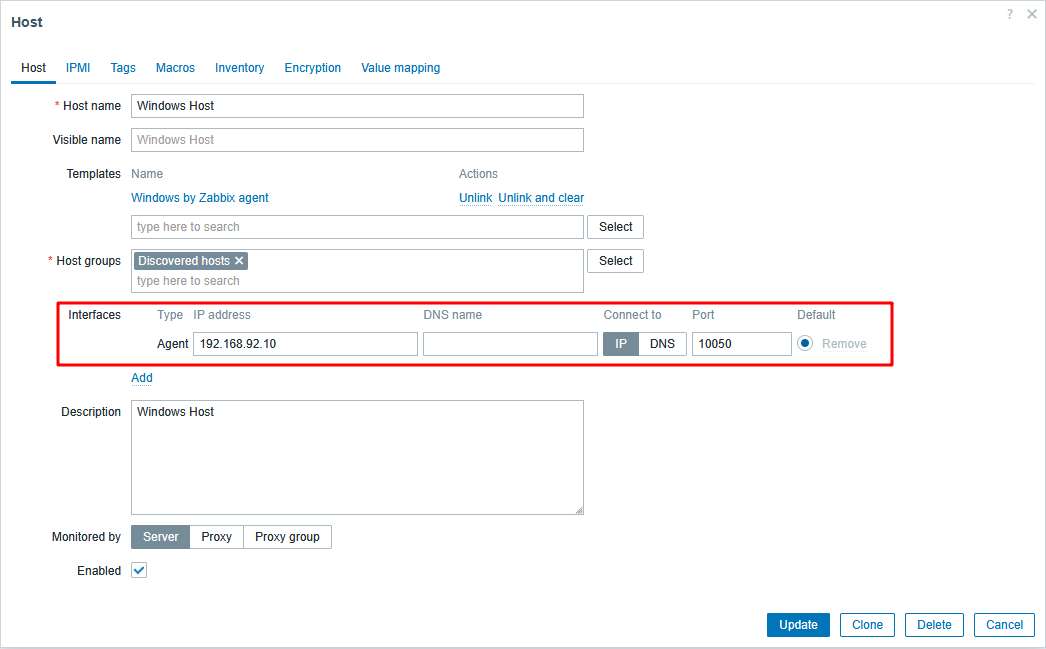Open the Macros tab
This screenshot has width=1046, height=649.
[175, 68]
